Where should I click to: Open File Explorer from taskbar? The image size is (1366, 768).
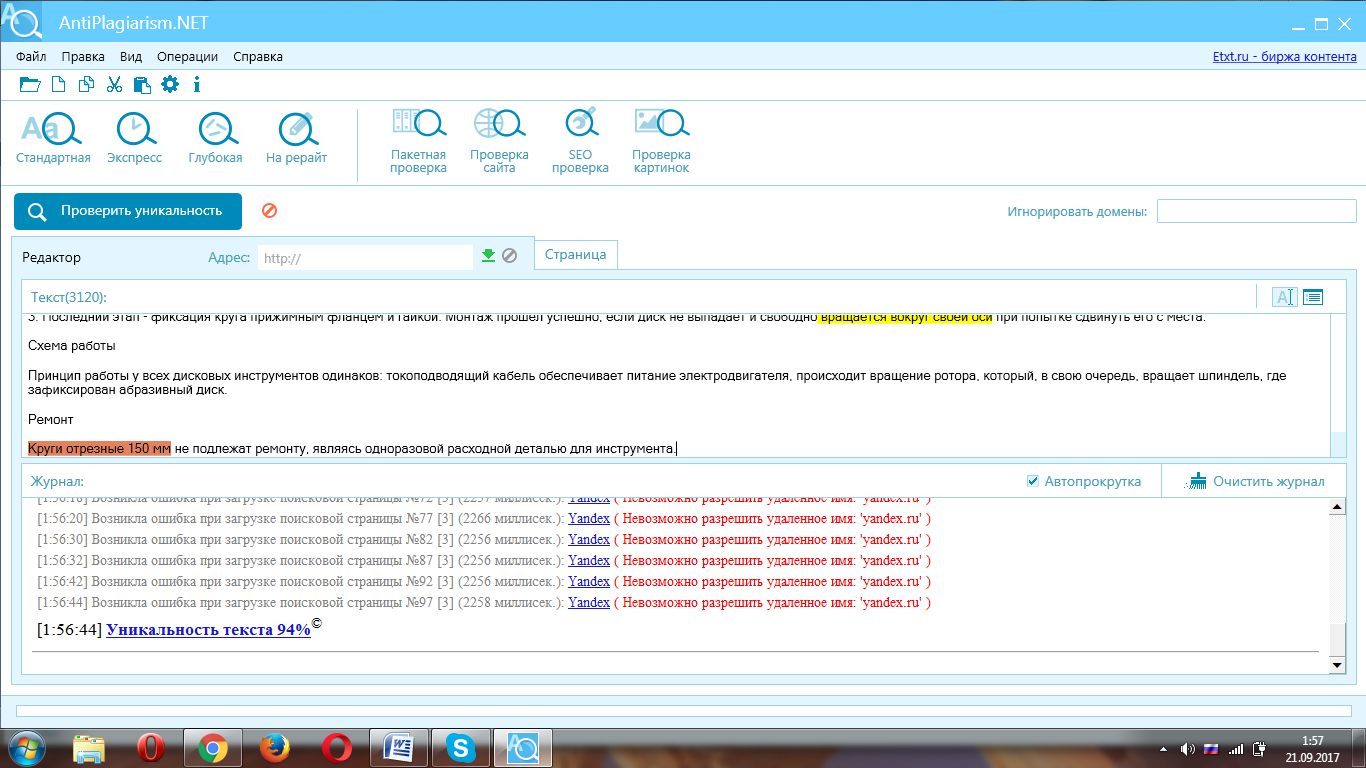click(x=89, y=747)
